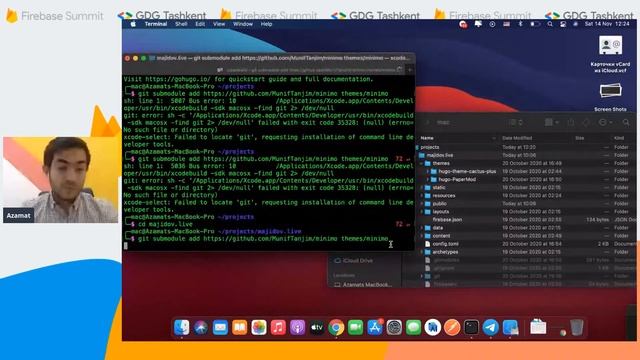Open the Books app in the Dock
Screen dimensions: 640x360
(x=240, y=327)
